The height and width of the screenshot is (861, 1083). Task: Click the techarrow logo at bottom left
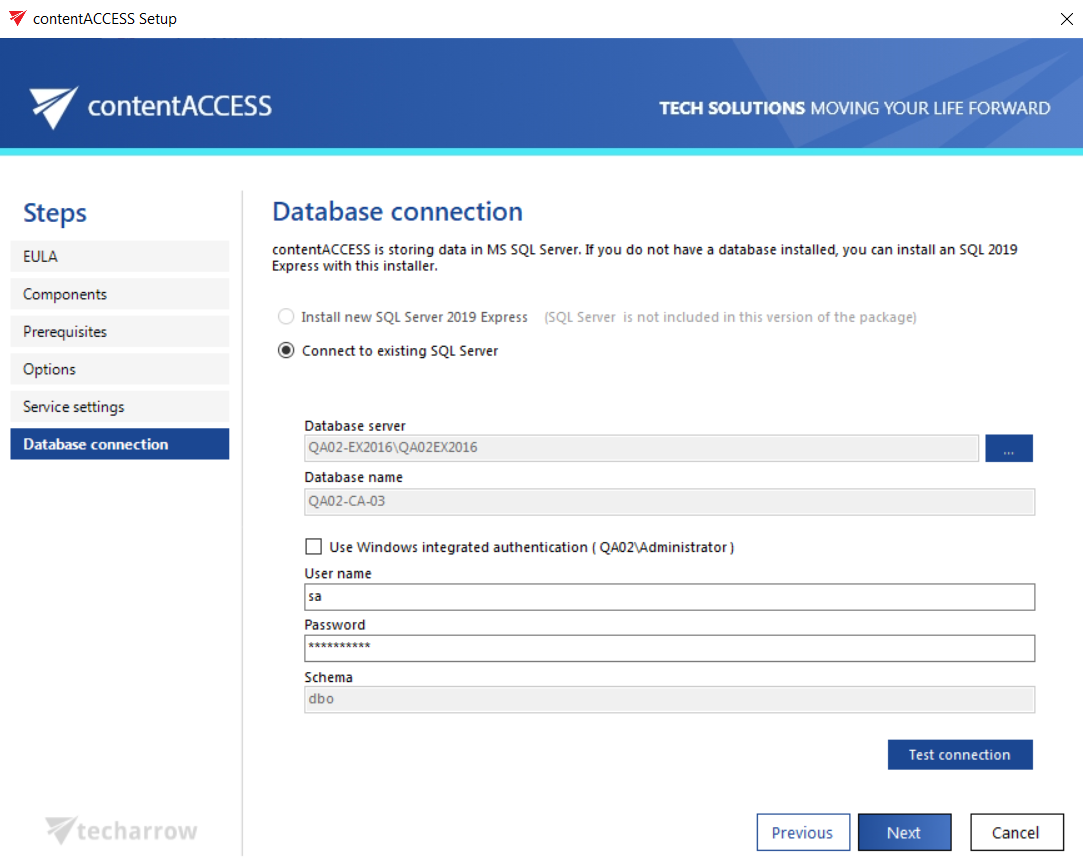pyautogui.click(x=121, y=831)
